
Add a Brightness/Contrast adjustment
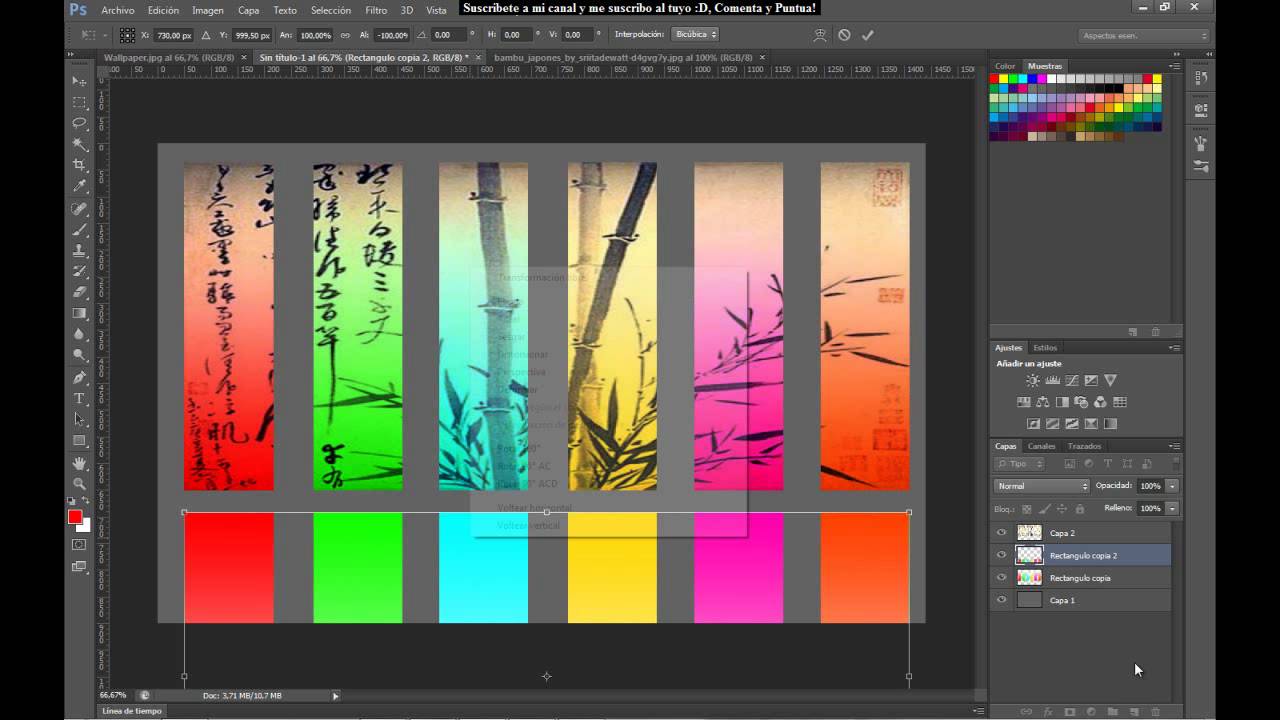(1033, 381)
